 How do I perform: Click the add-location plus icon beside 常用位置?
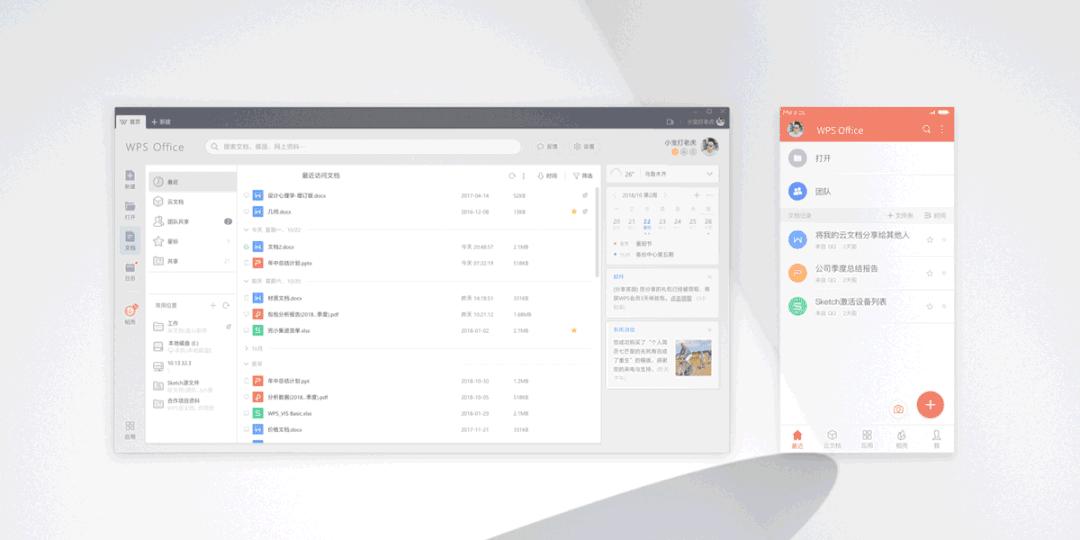[213, 305]
